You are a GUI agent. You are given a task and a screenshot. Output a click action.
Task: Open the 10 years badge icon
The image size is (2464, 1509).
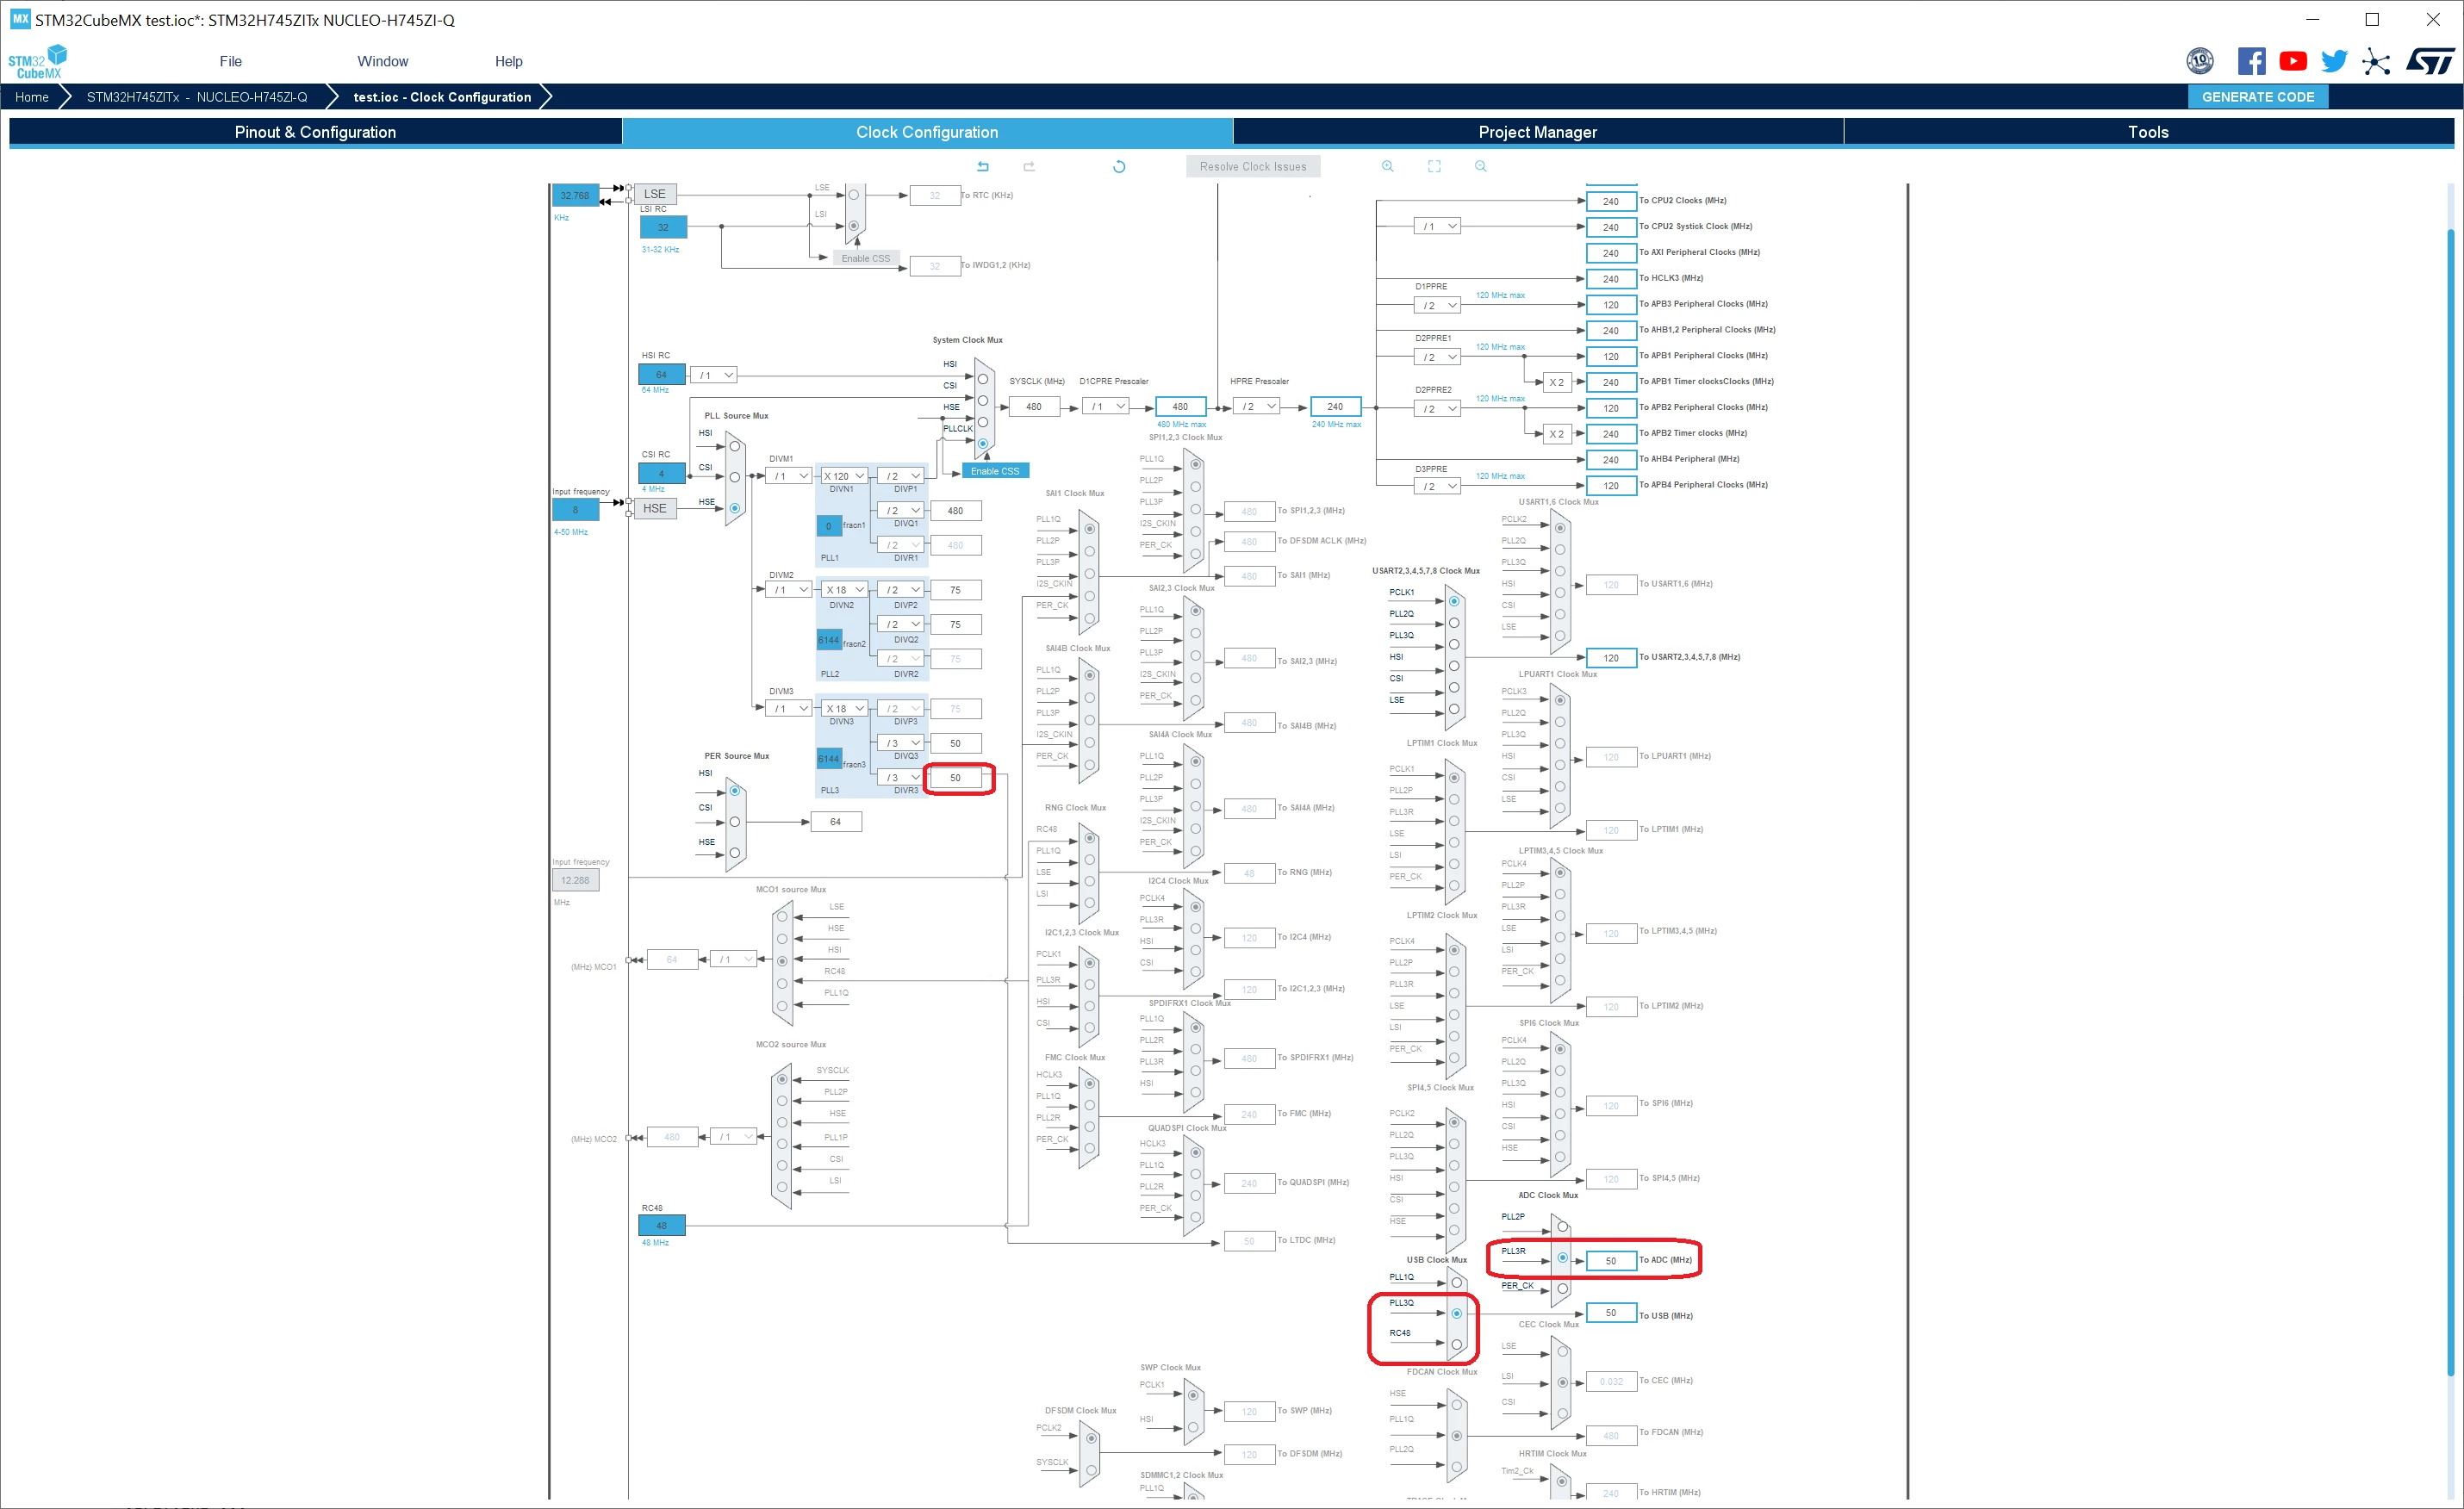point(2200,61)
